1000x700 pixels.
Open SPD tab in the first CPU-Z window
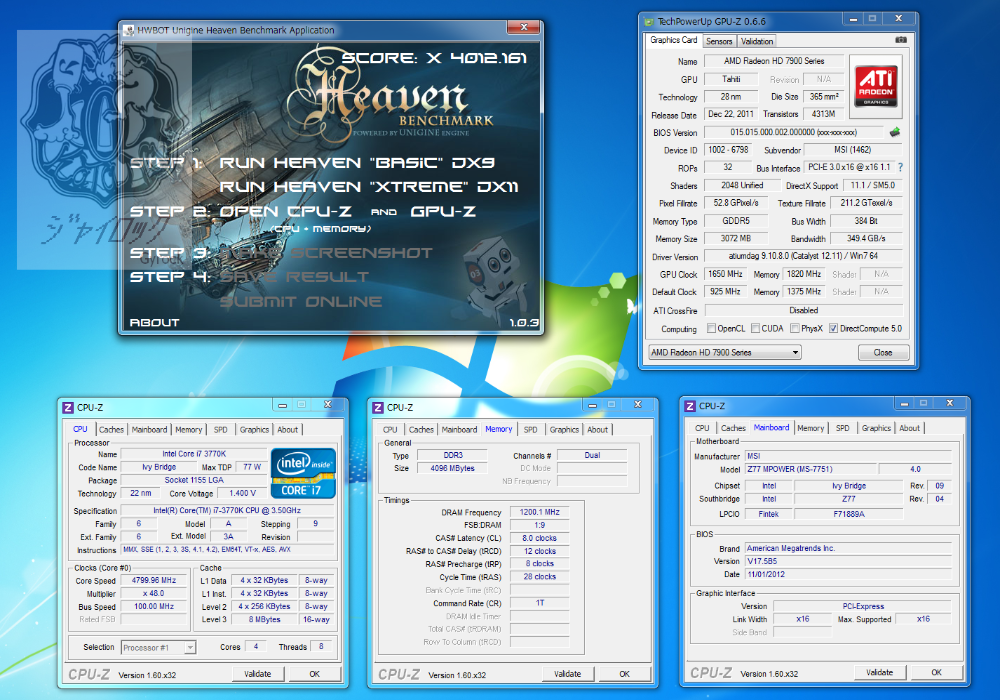point(221,430)
